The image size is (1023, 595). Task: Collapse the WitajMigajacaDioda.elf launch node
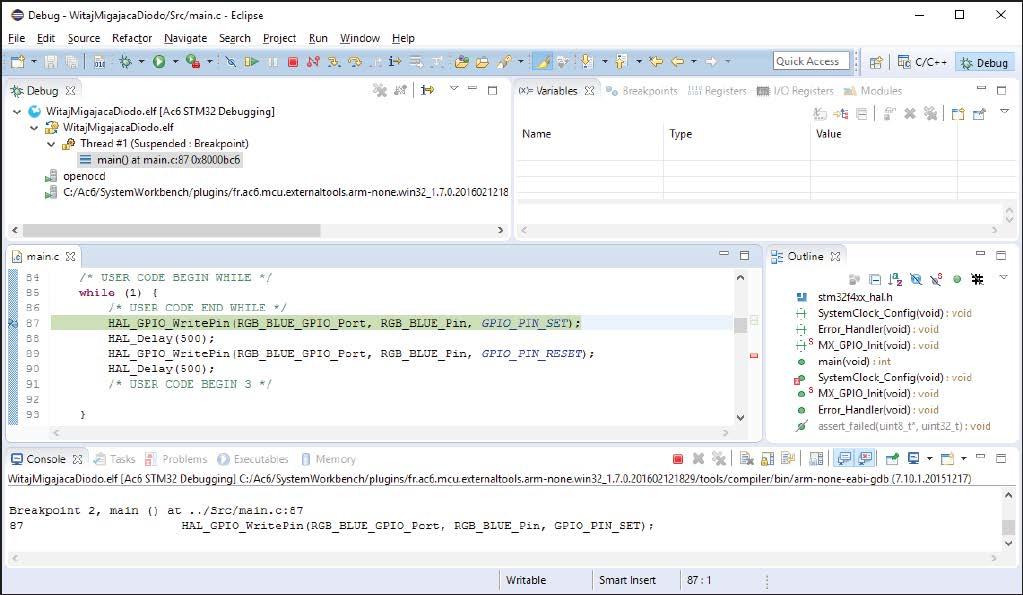tap(18, 112)
